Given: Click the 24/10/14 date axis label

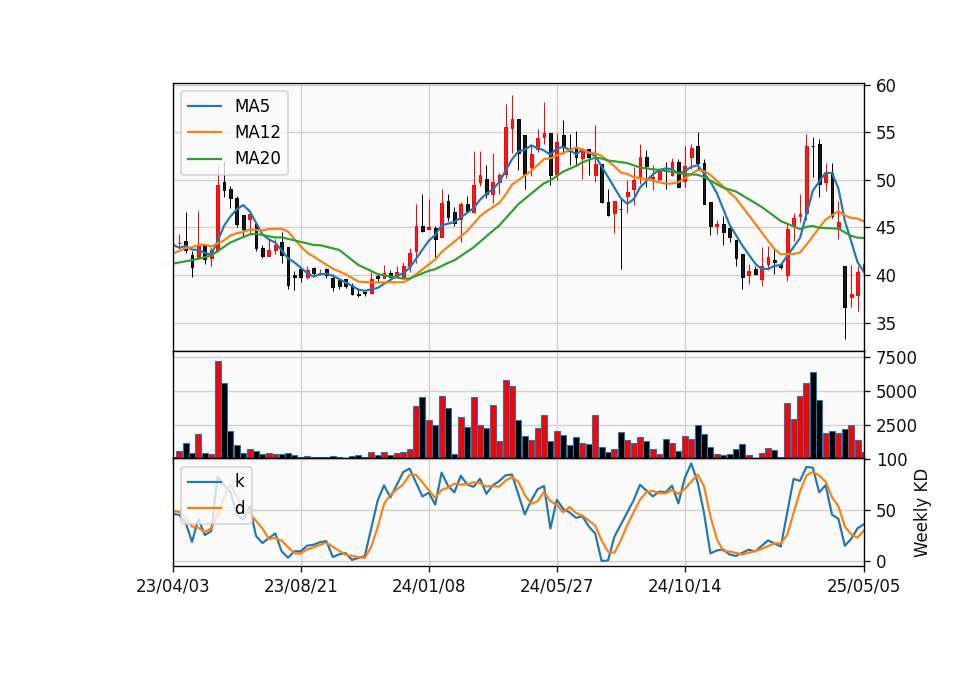Looking at the screenshot, I should click(684, 586).
